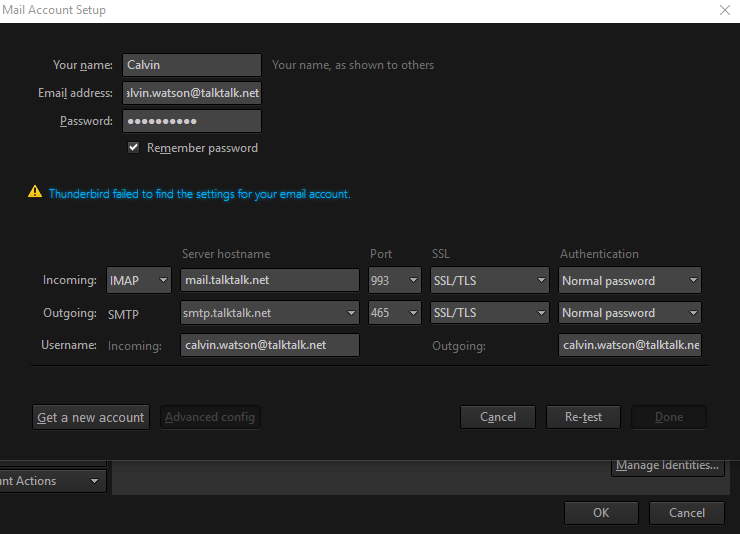
Task: Expand the outgoing smtp.talktalk.net hostname dropdown
Action: coord(269,313)
